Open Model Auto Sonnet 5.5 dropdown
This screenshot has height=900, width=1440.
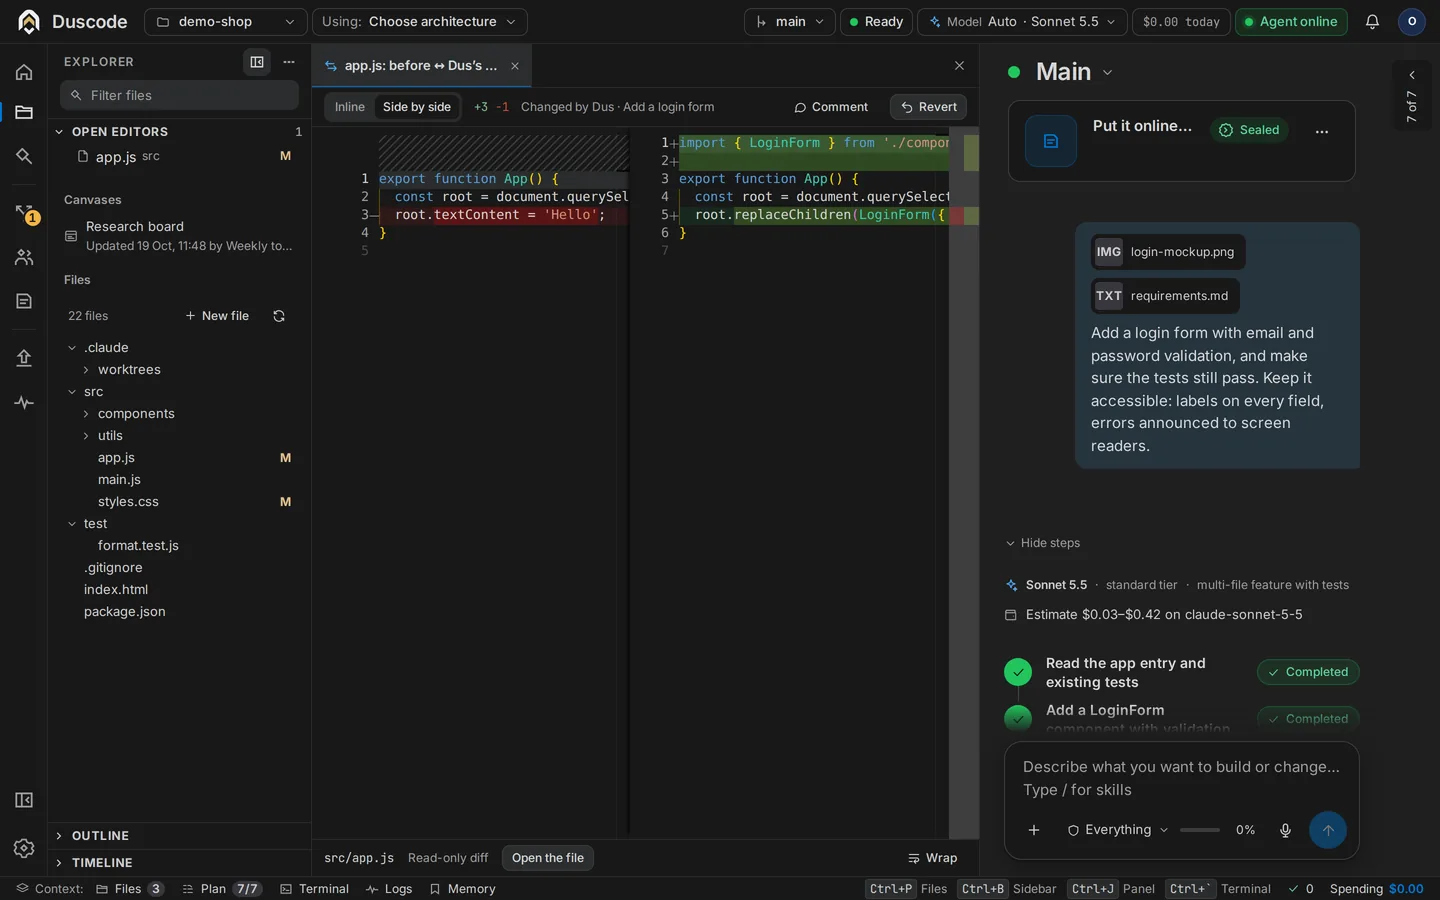coord(1022,21)
